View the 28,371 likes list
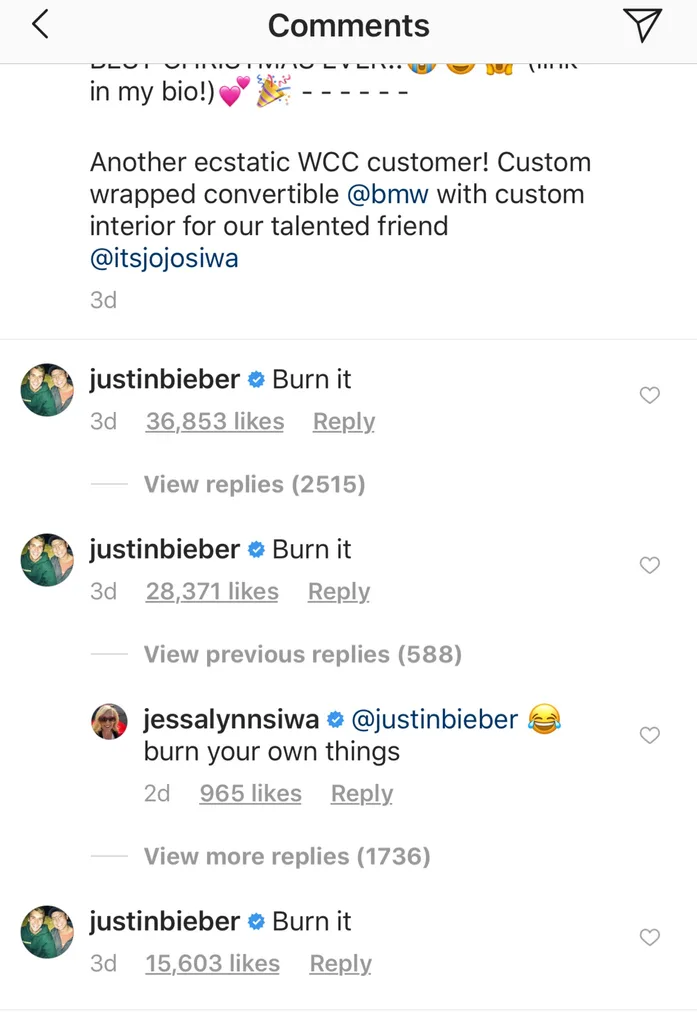697x1023 pixels. (x=212, y=591)
